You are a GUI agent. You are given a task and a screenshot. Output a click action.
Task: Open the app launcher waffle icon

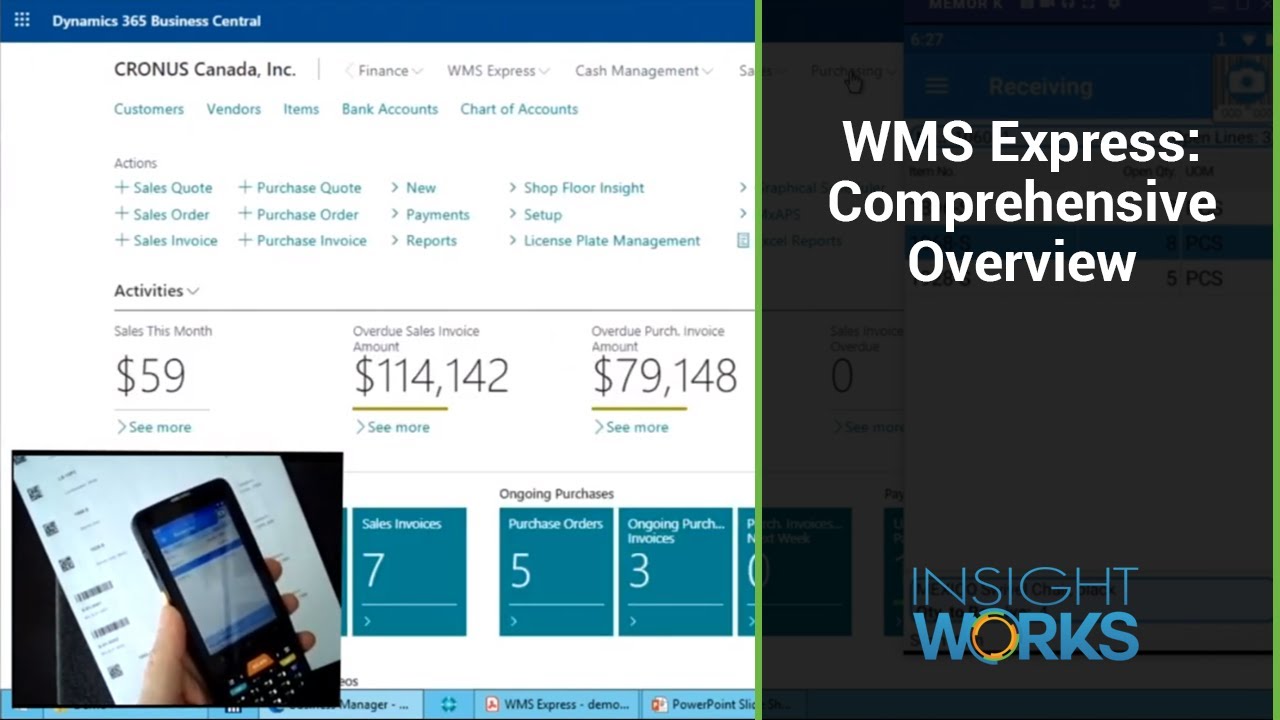click(22, 20)
